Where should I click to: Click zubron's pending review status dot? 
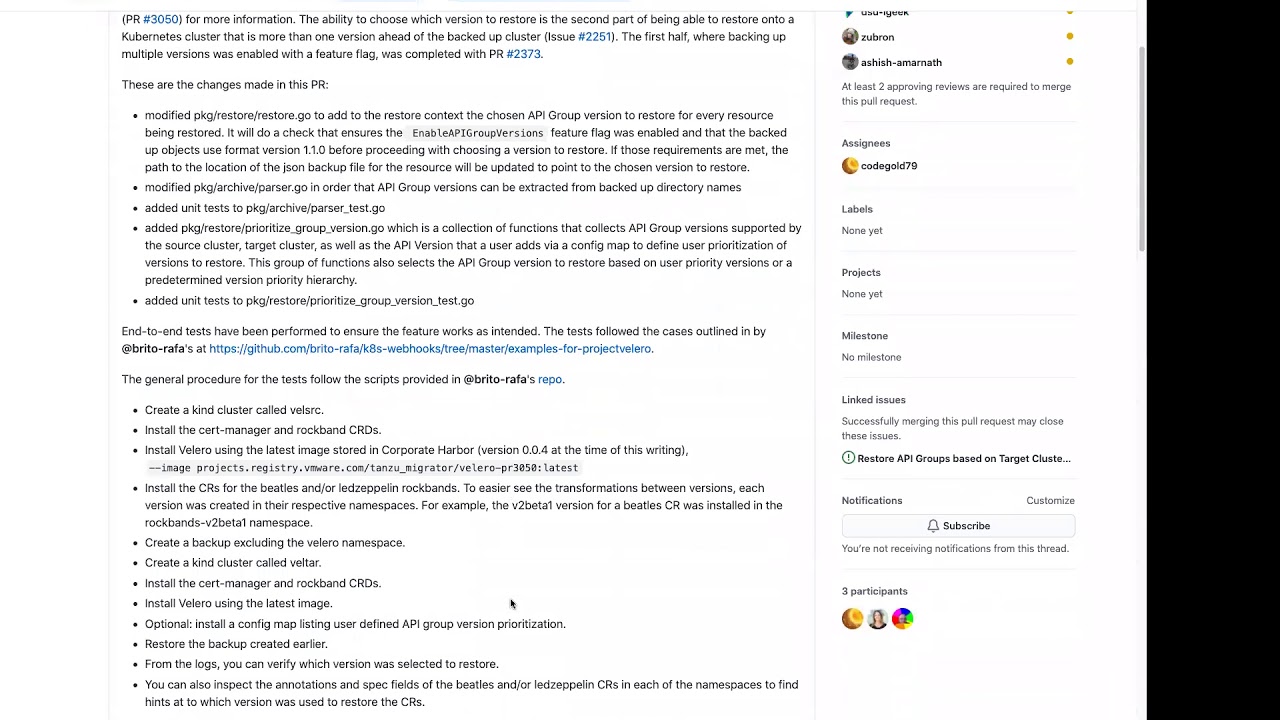click(1069, 37)
